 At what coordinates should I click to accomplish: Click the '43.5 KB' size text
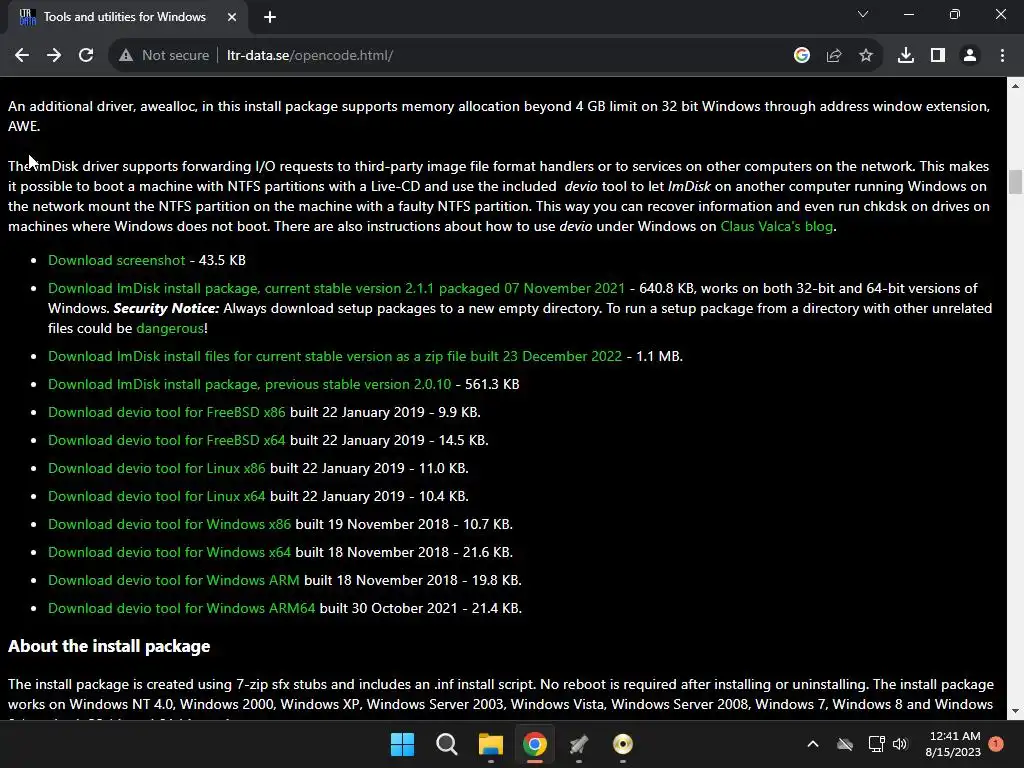222,261
